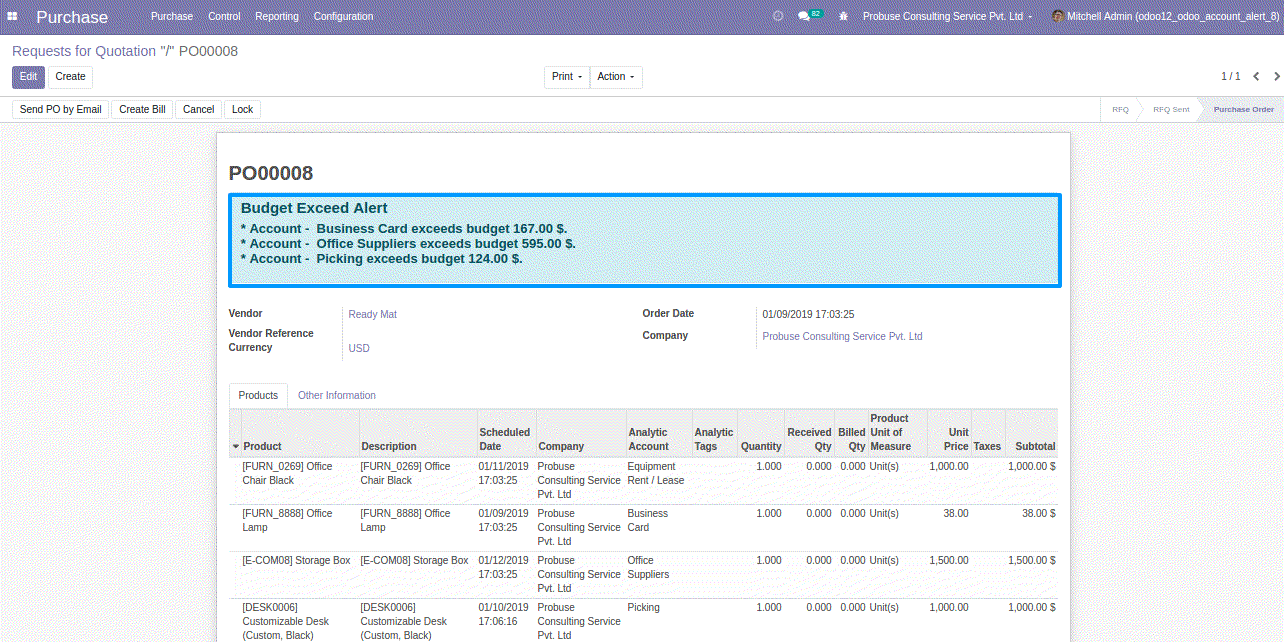The height and width of the screenshot is (642, 1284).
Task: Click the Purchase app title
Action: tap(72, 17)
